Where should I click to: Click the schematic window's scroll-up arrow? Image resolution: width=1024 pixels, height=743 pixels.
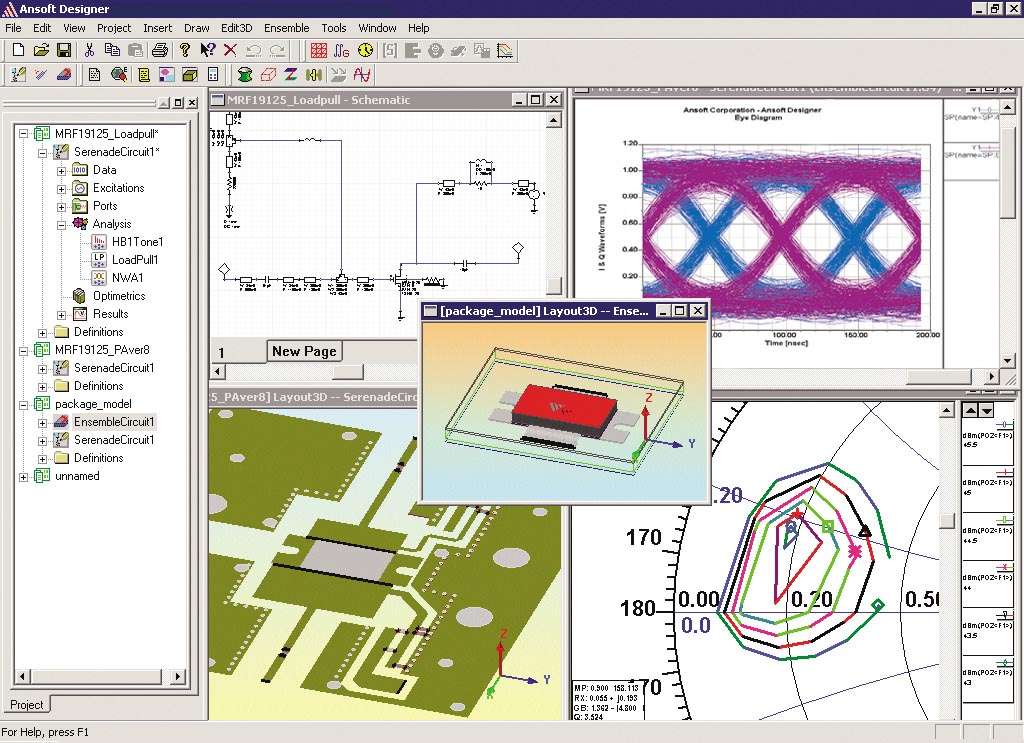(x=553, y=120)
